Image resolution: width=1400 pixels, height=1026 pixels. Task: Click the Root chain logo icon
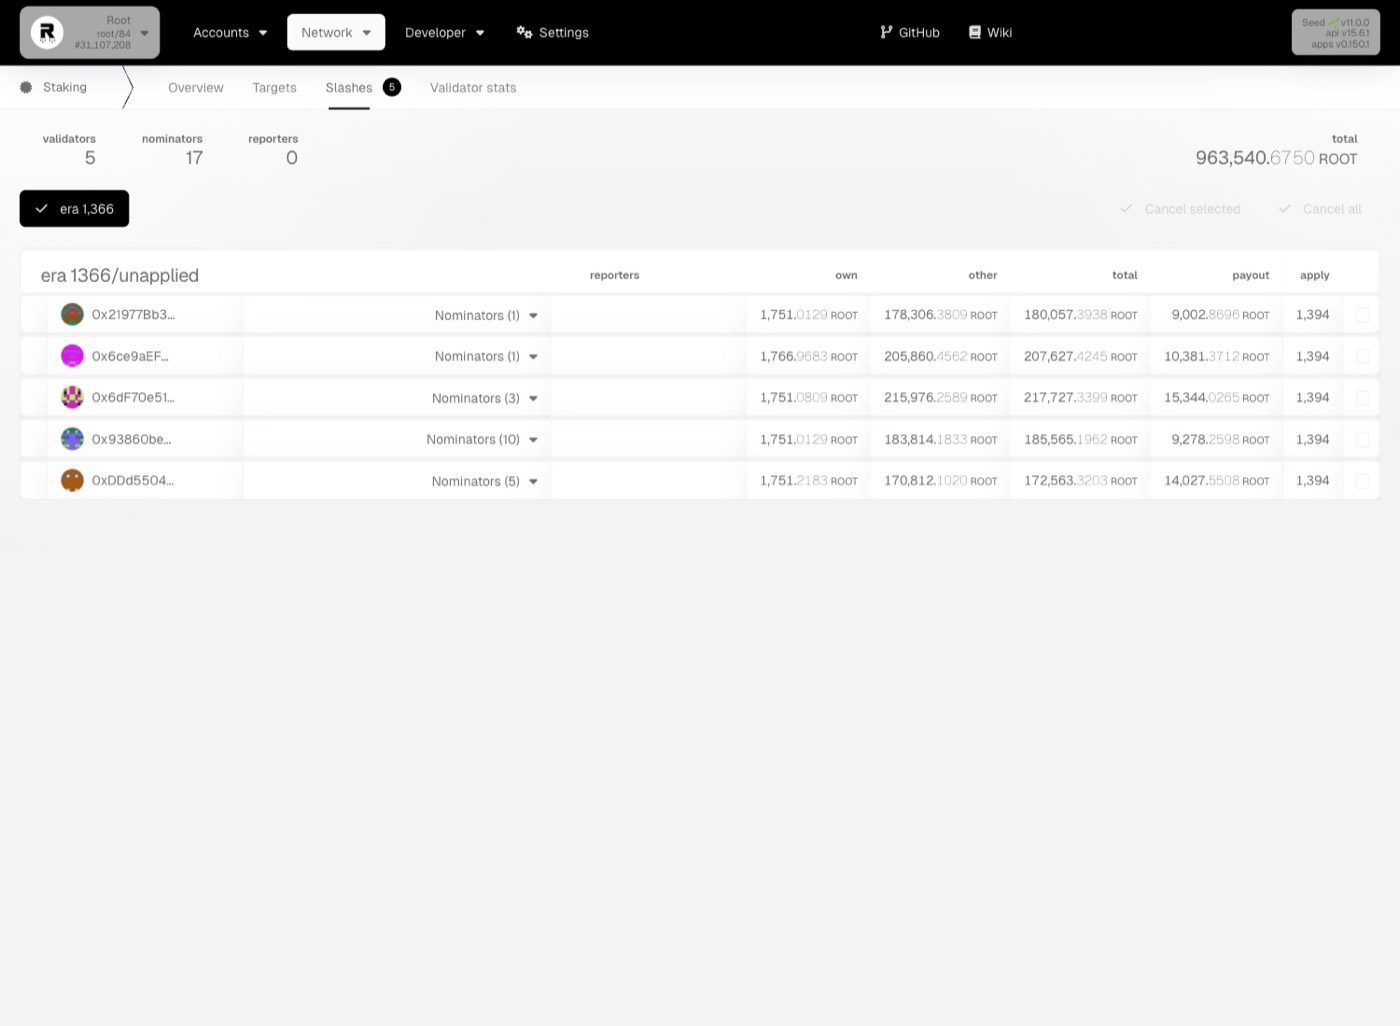(46, 33)
